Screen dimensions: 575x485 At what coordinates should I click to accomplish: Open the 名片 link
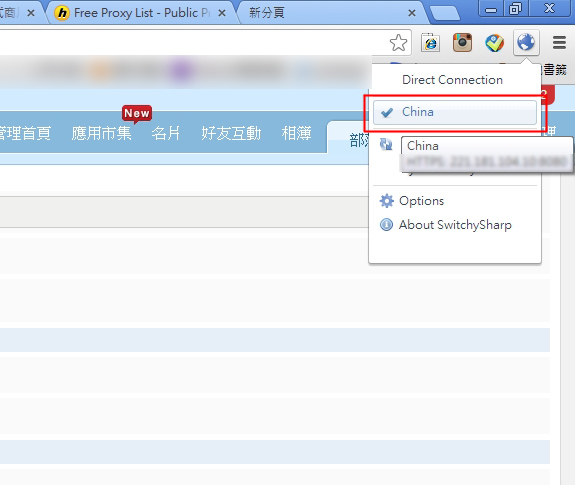tap(166, 133)
